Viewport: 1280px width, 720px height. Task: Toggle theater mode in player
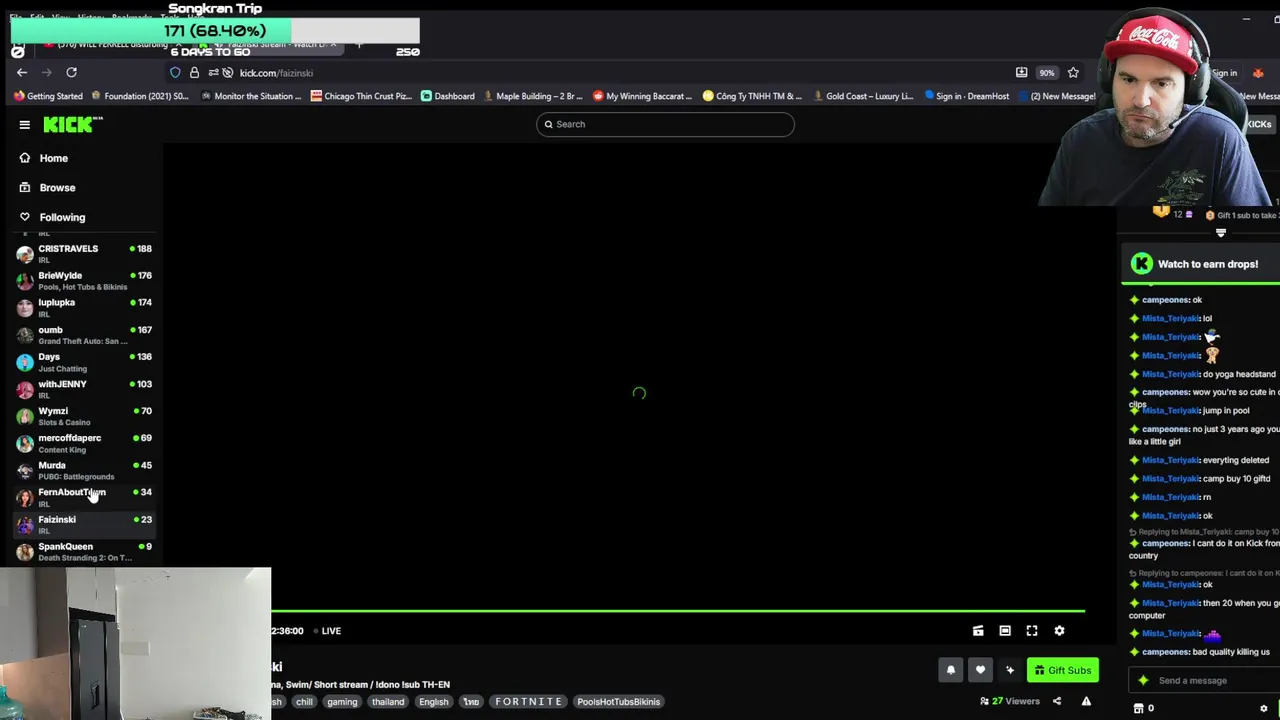[1005, 631]
